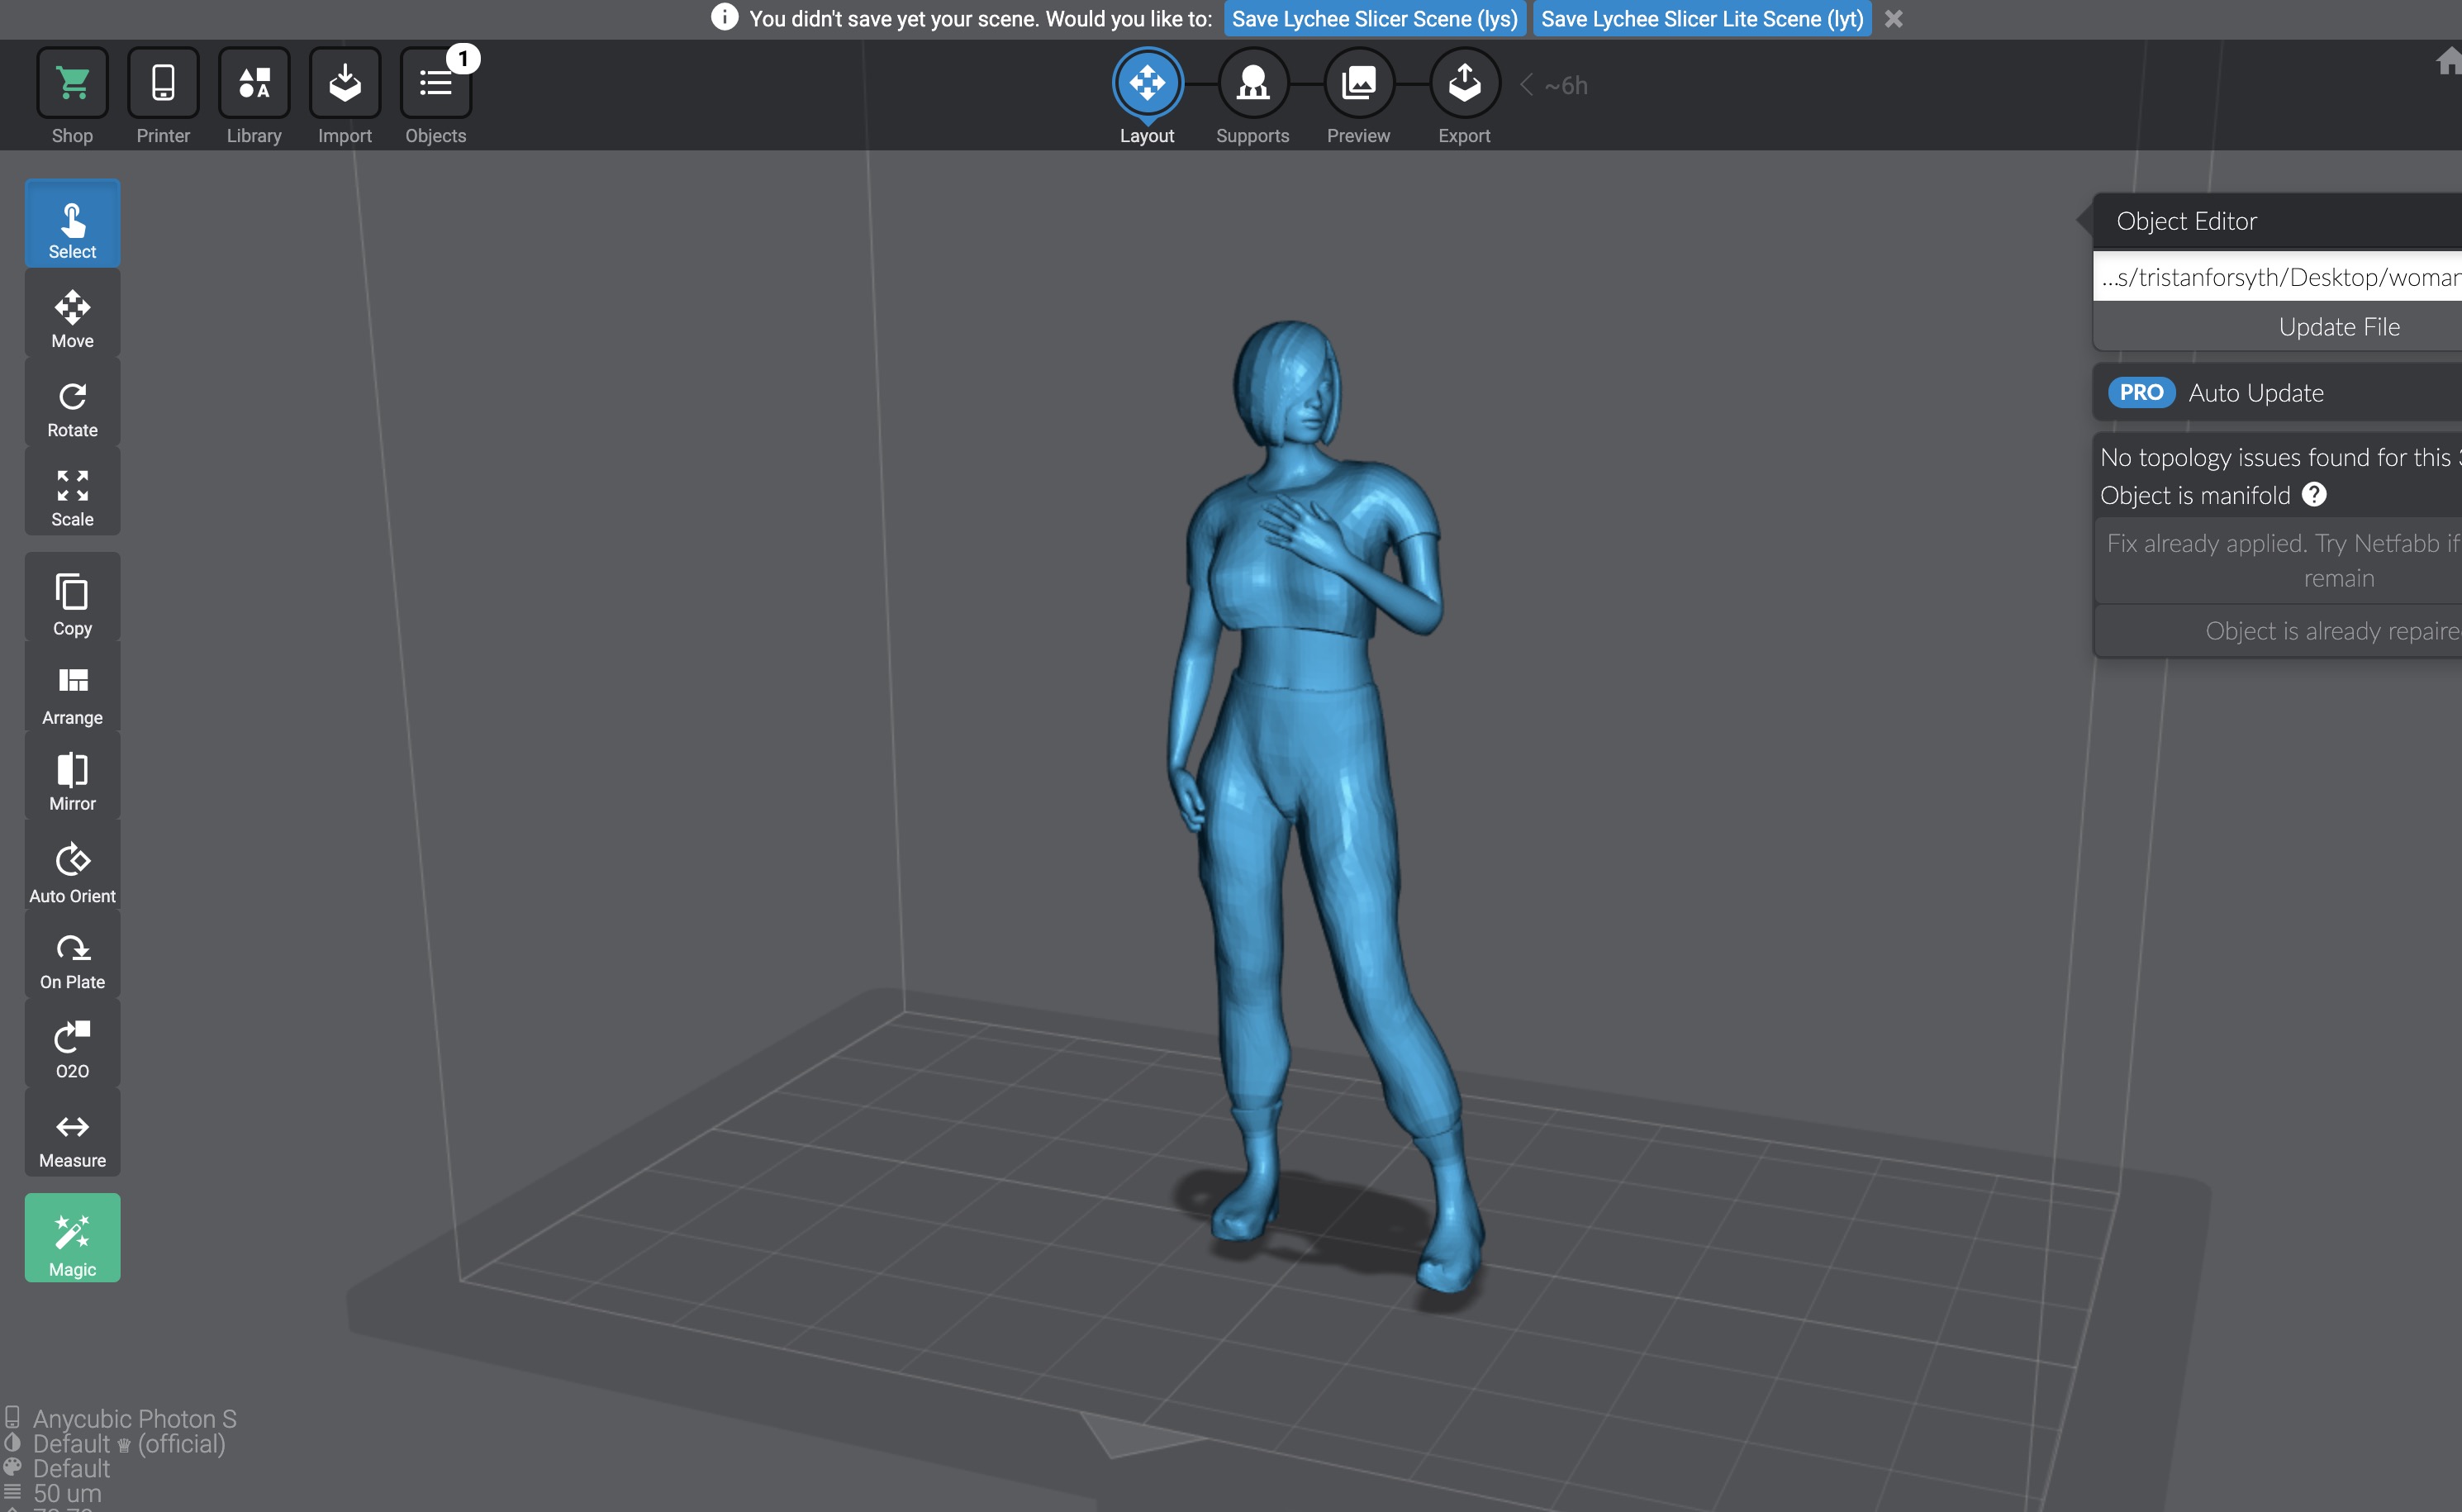Viewport: 2462px width, 1512px height.
Task: Switch to the Preview step
Action: click(1359, 83)
